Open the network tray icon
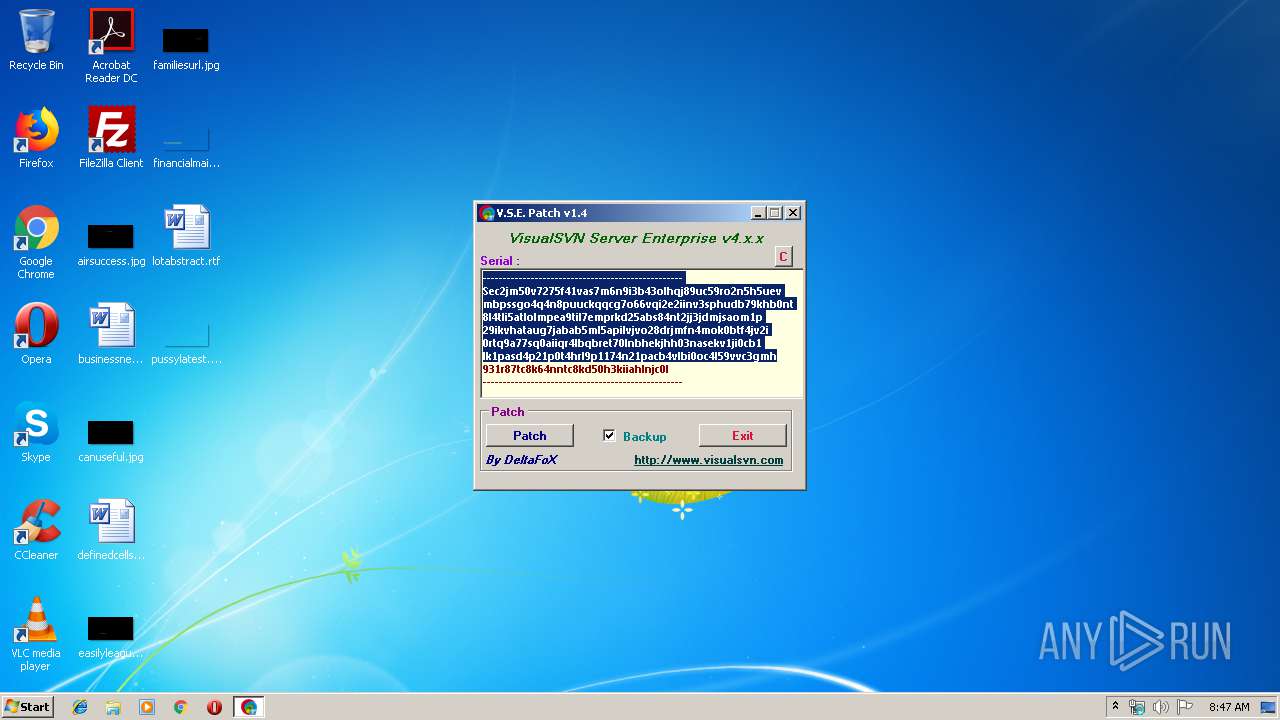 point(1137,707)
